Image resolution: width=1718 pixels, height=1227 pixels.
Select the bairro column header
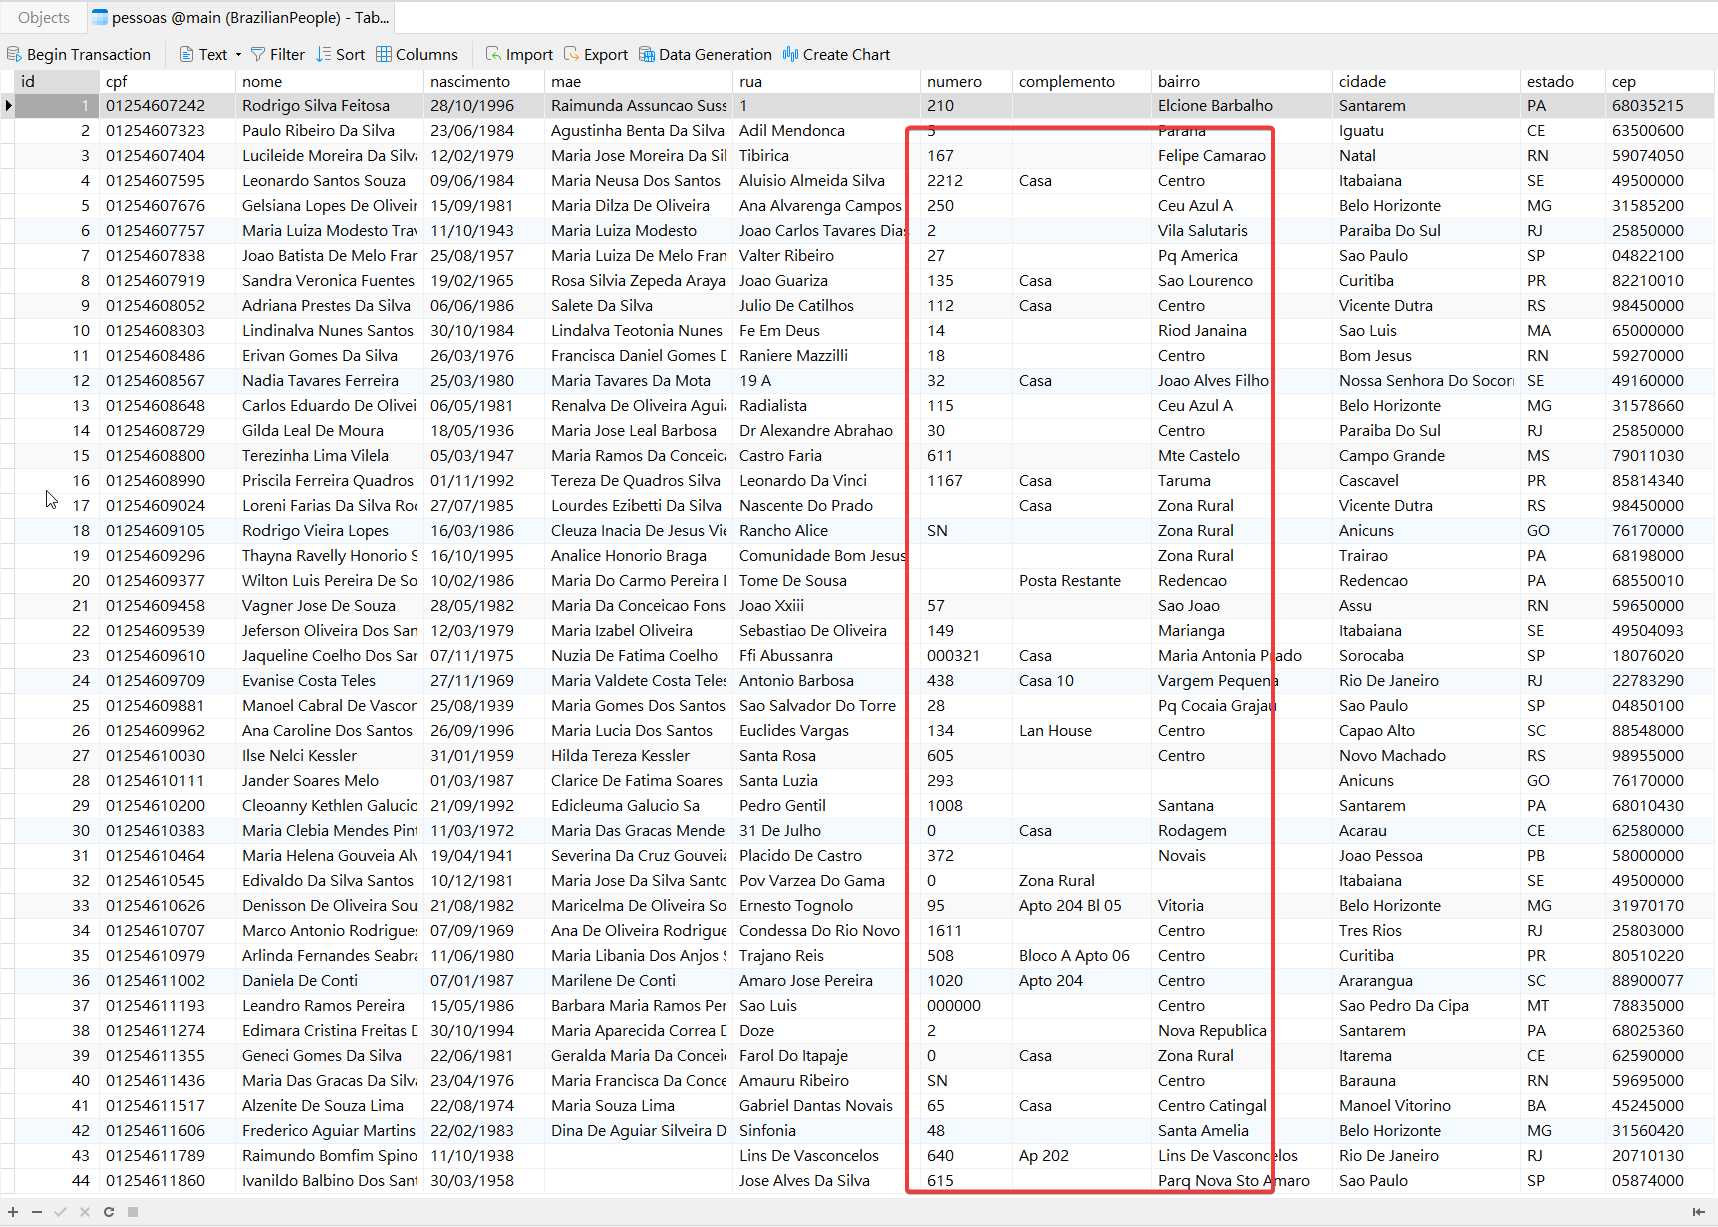[1242, 81]
